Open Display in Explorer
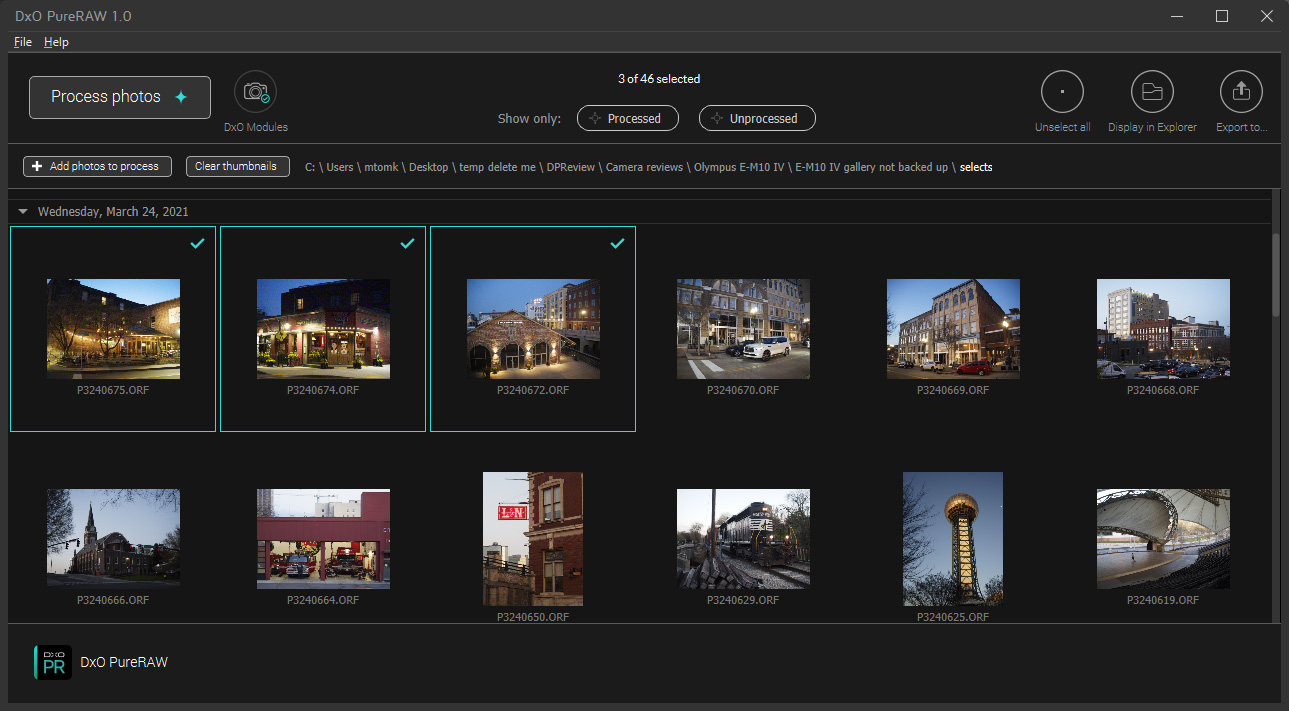Screen dimensions: 1289x711 point(1151,91)
